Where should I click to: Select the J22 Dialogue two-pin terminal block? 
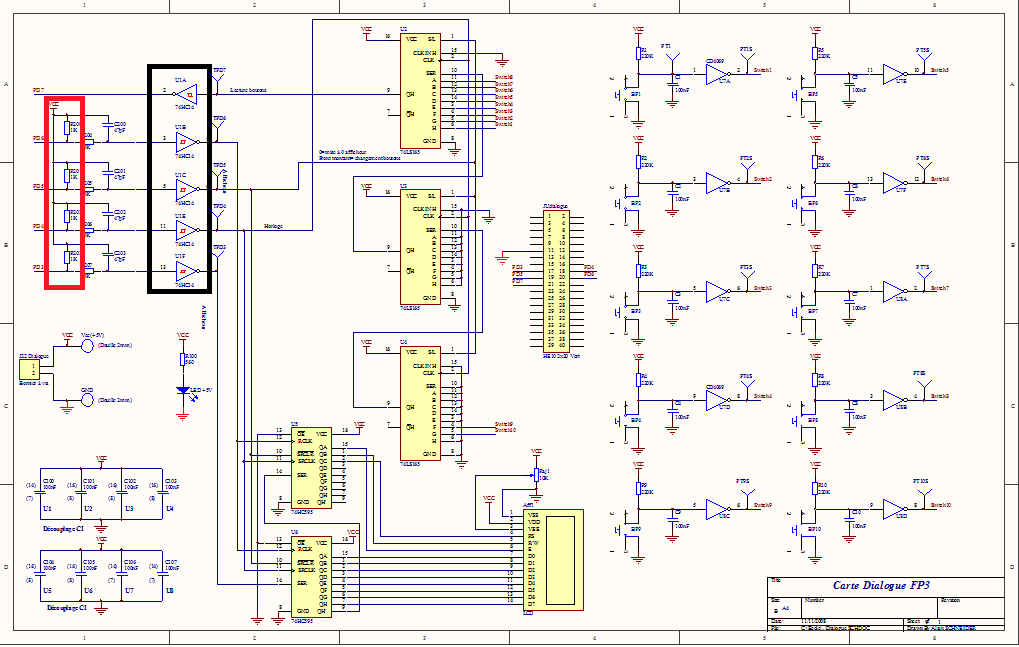29,370
